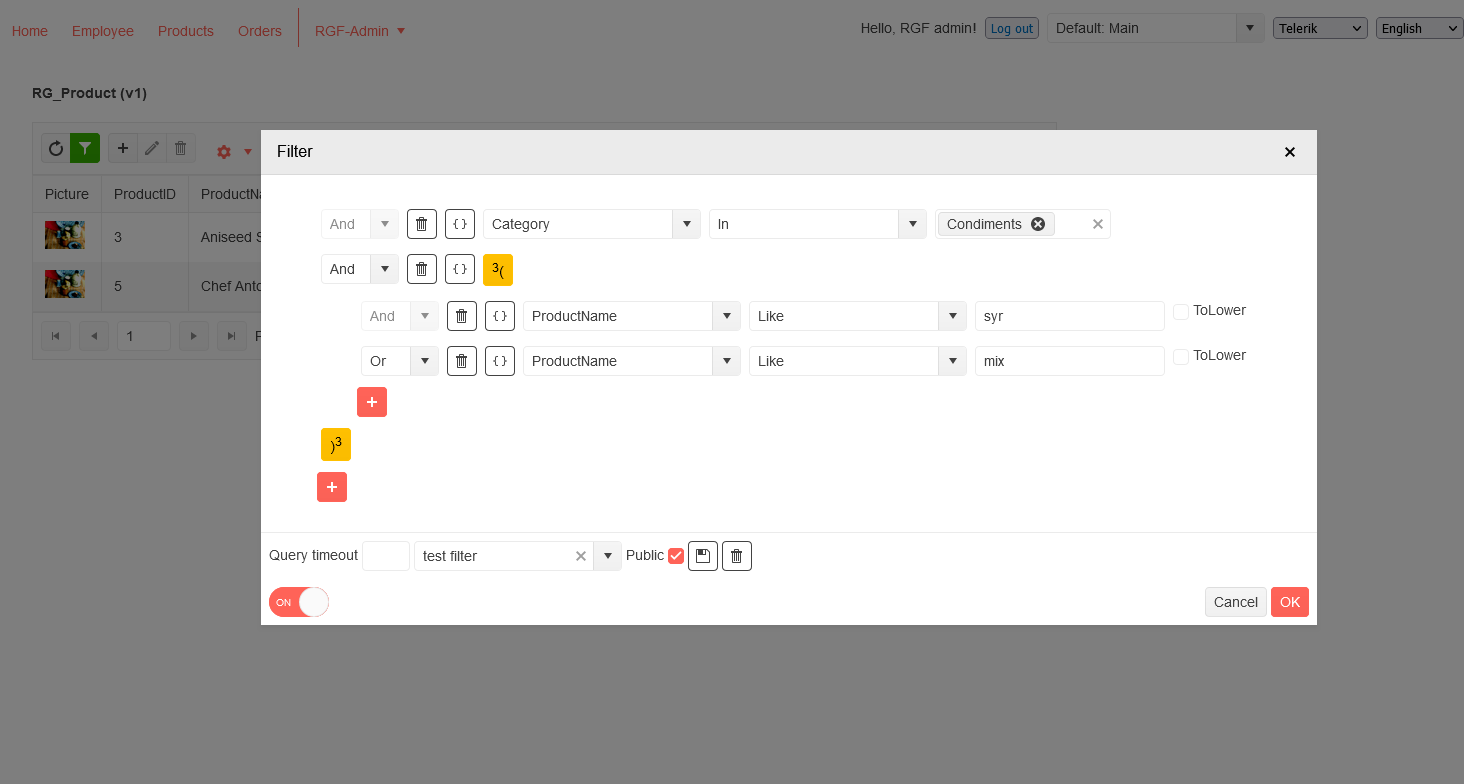The width and height of the screenshot is (1464, 784).
Task: Delete the ProductName 'syr' condition row
Action: tap(461, 316)
